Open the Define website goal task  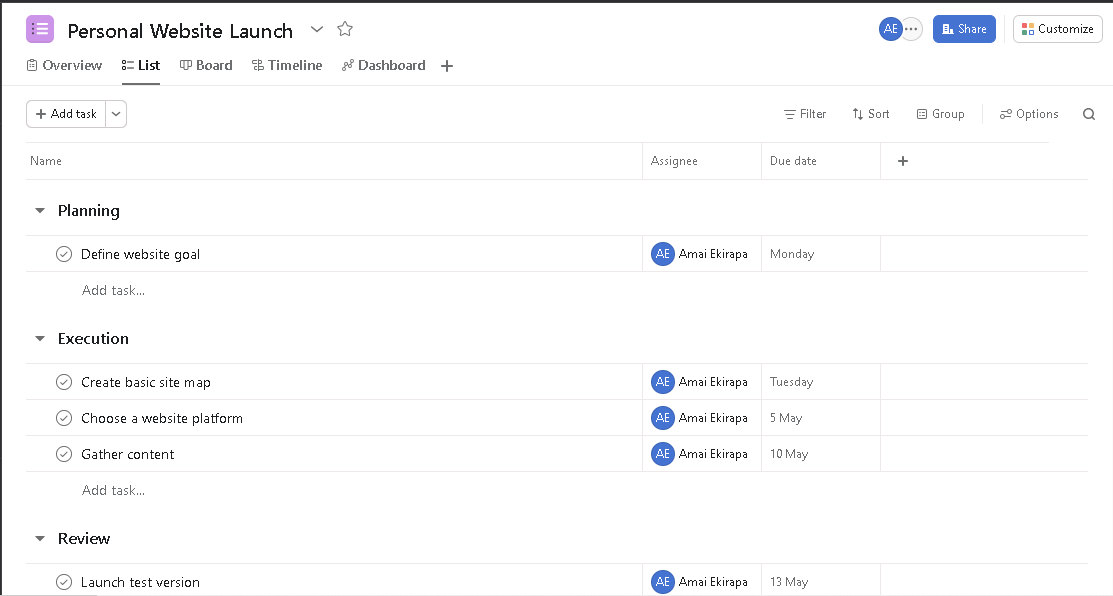point(141,254)
